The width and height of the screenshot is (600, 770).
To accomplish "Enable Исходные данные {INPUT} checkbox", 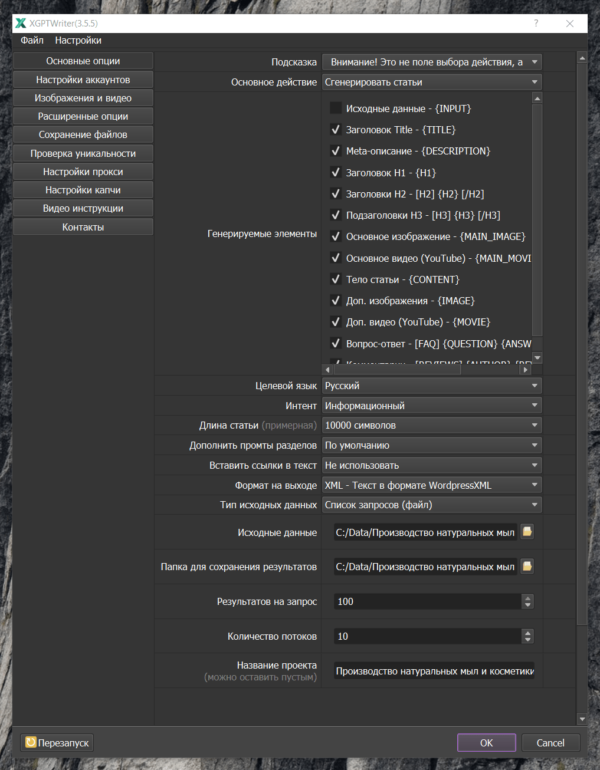I will click(x=336, y=108).
